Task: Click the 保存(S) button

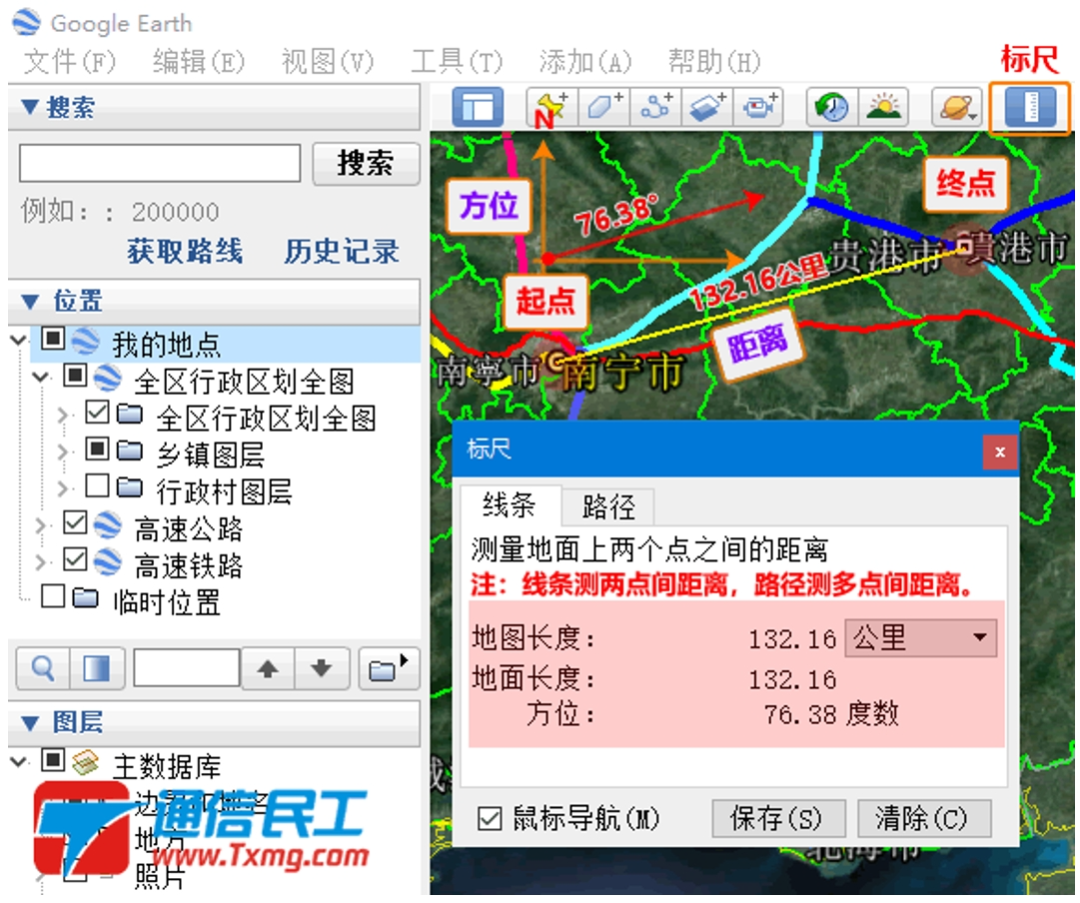Action: 778,819
